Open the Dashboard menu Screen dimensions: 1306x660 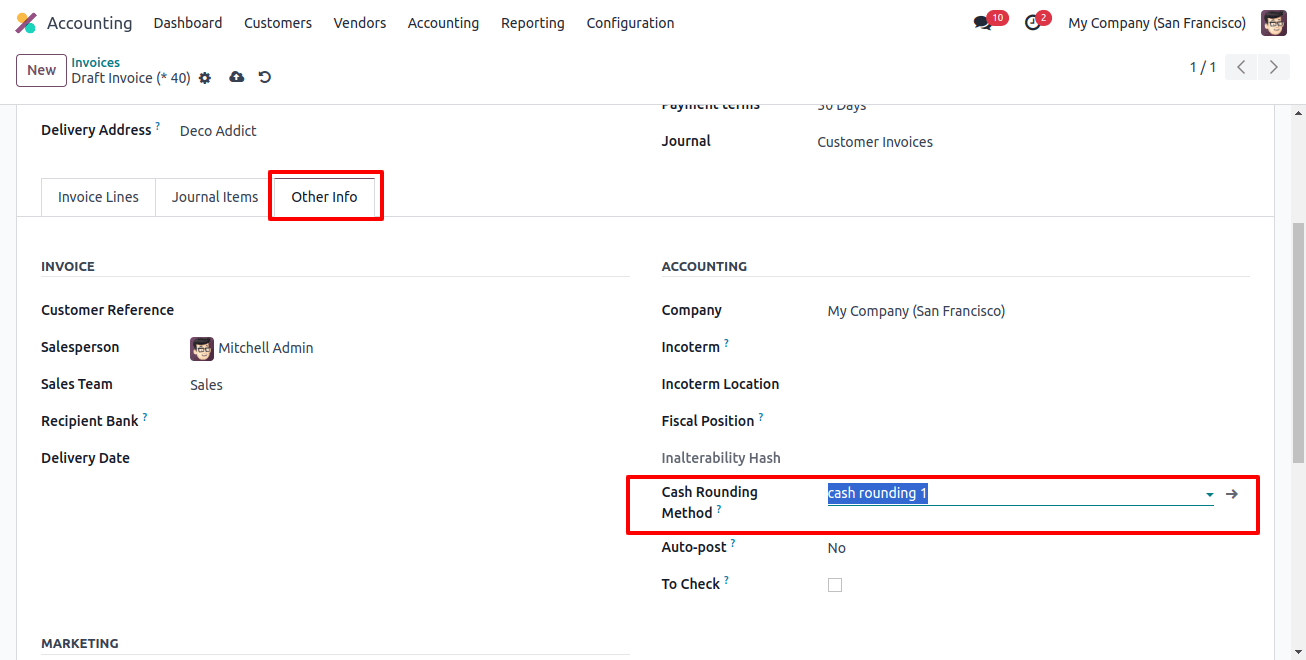(188, 23)
